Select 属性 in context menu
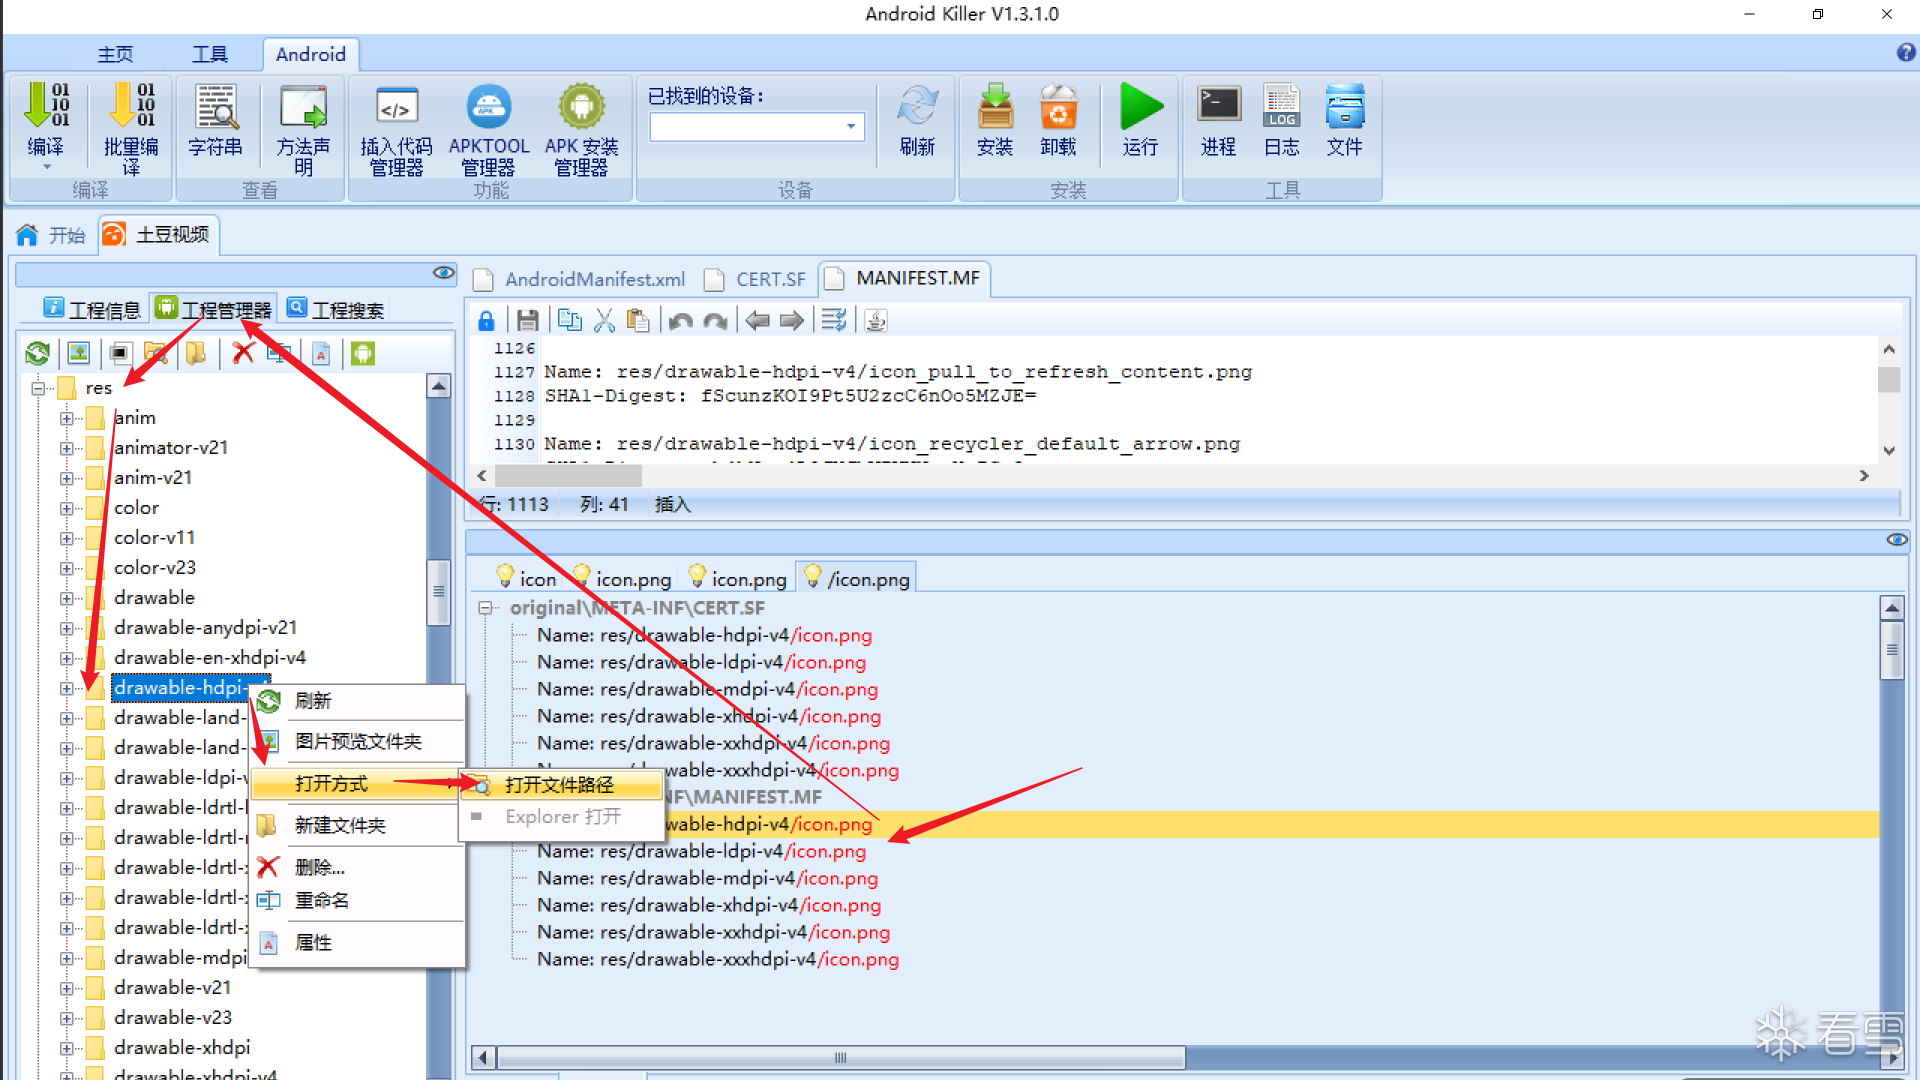The image size is (1920, 1080). click(358, 943)
